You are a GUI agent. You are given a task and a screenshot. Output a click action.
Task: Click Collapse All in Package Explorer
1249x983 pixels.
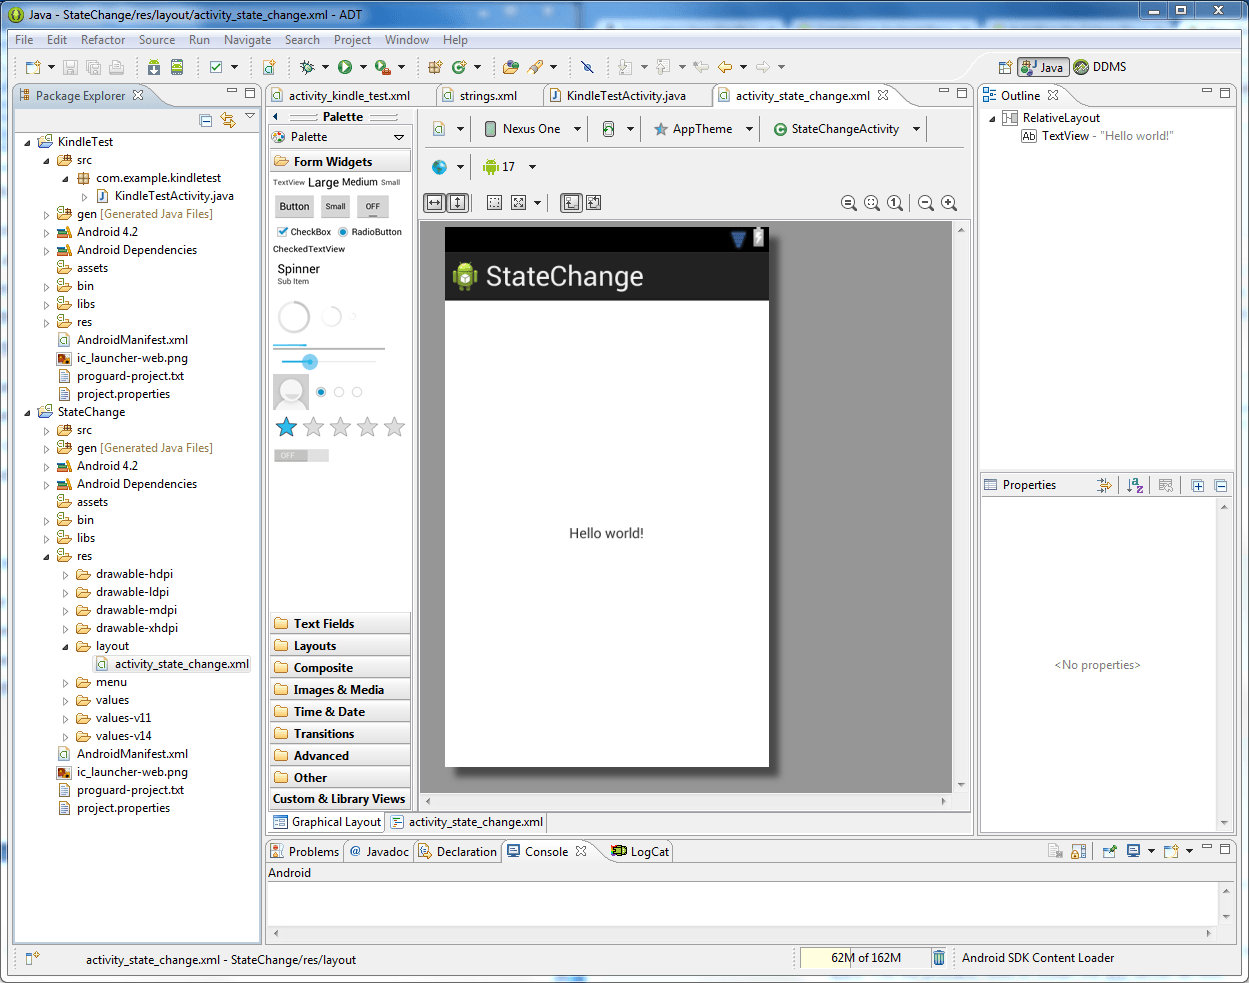205,120
